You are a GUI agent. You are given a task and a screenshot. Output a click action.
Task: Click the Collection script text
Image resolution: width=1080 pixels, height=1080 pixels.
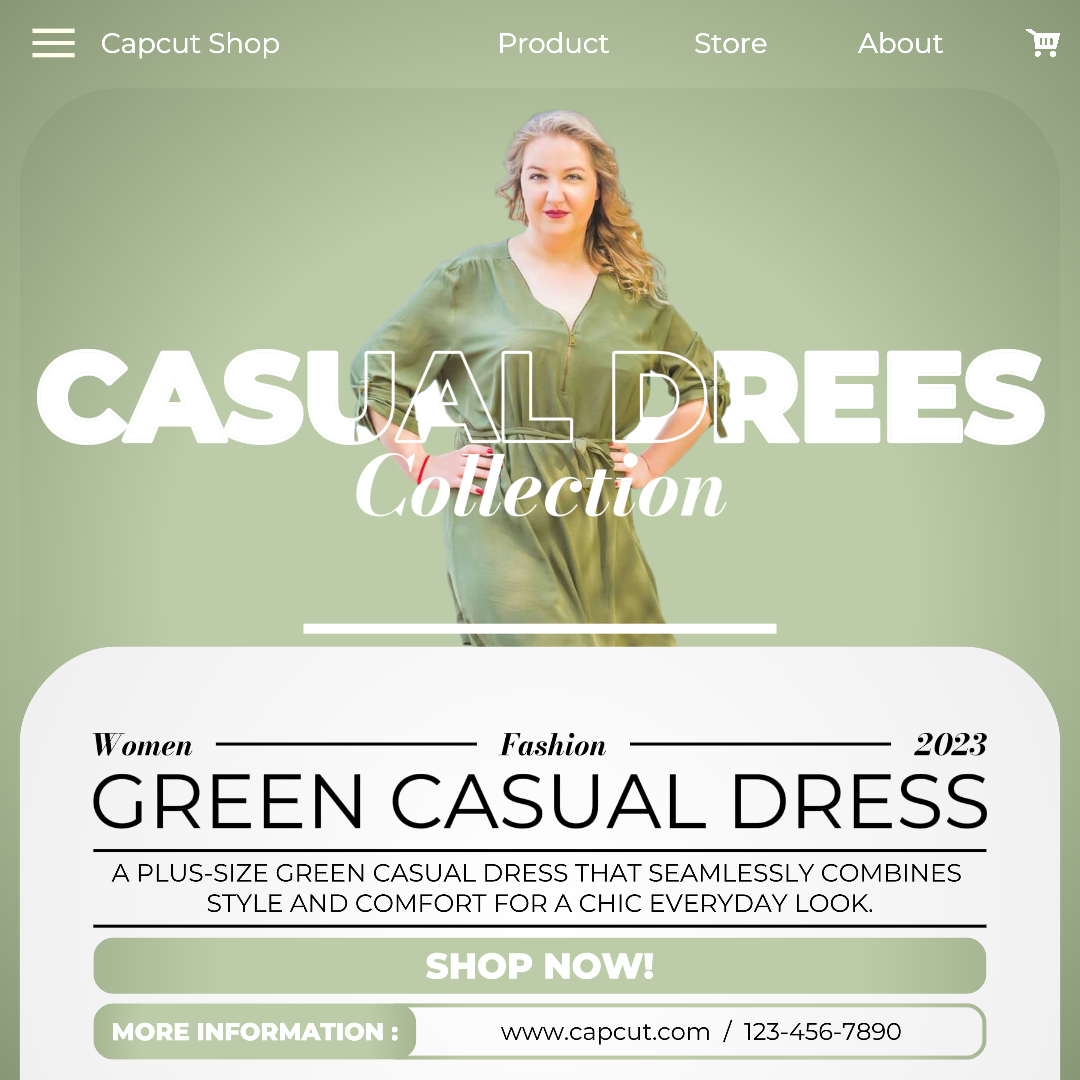click(540, 488)
